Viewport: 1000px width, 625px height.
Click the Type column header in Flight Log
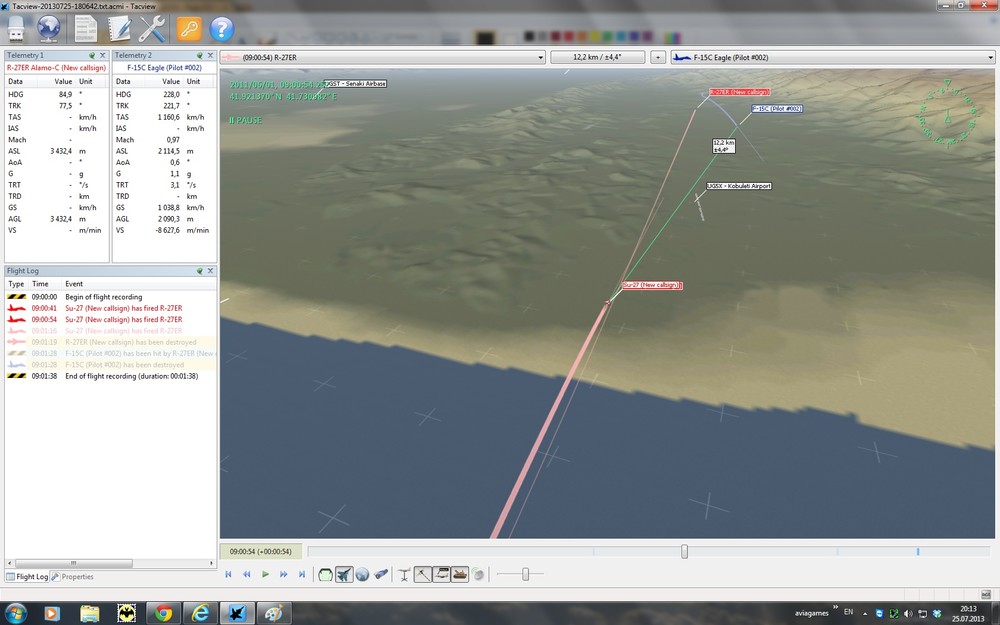[17, 284]
